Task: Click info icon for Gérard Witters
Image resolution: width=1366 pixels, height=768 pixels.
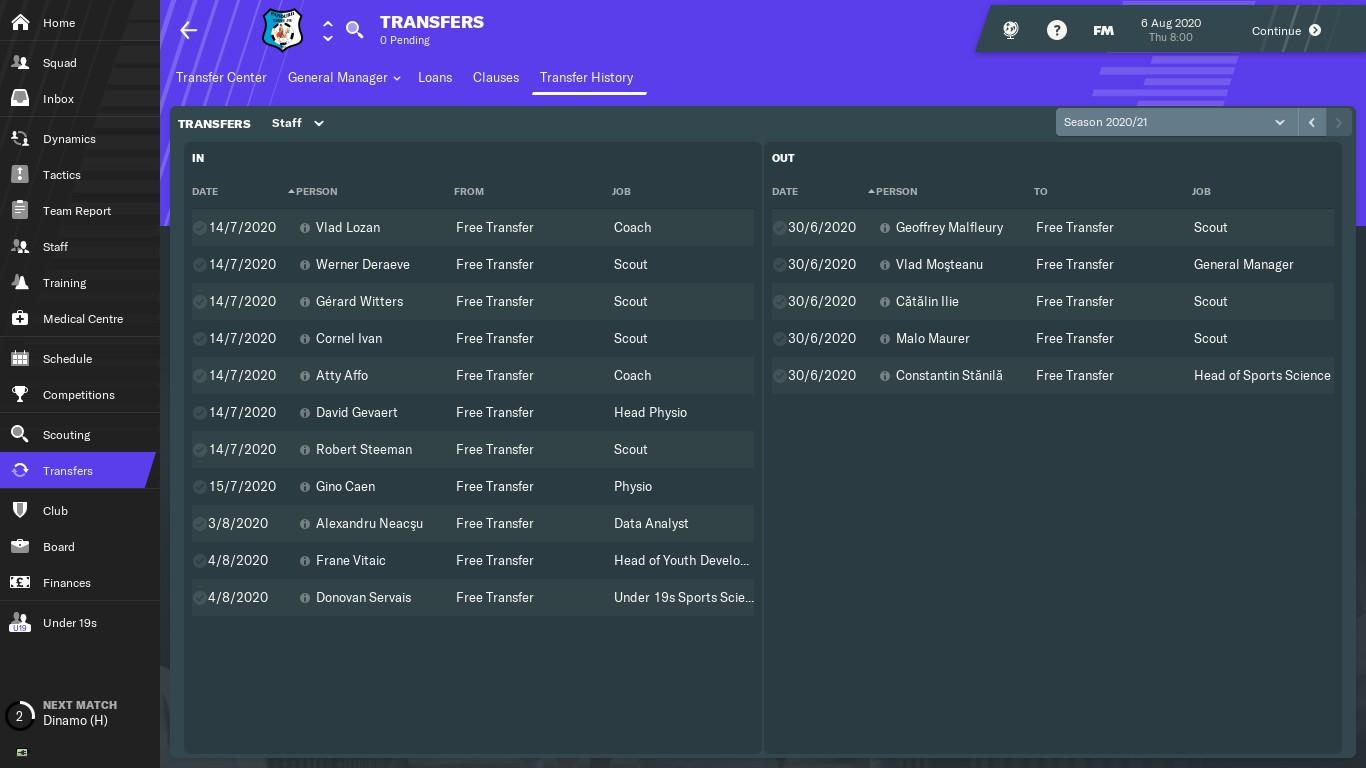Action: click(x=305, y=302)
